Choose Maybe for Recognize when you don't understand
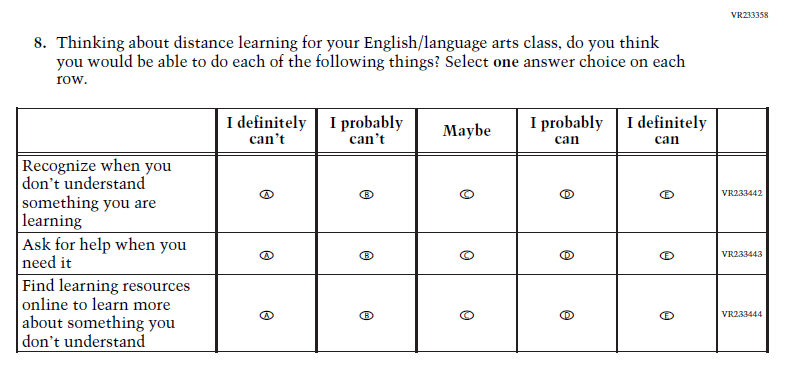 click(x=467, y=194)
